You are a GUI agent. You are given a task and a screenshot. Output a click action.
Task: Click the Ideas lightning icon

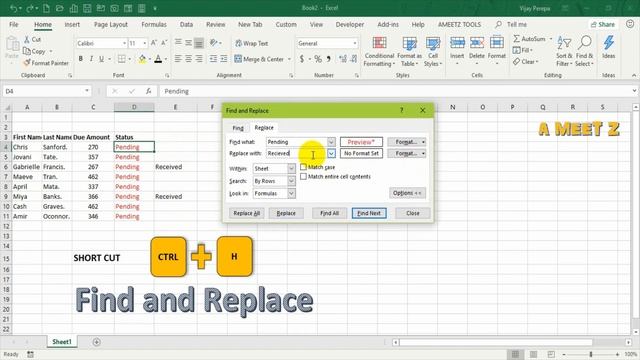click(609, 42)
